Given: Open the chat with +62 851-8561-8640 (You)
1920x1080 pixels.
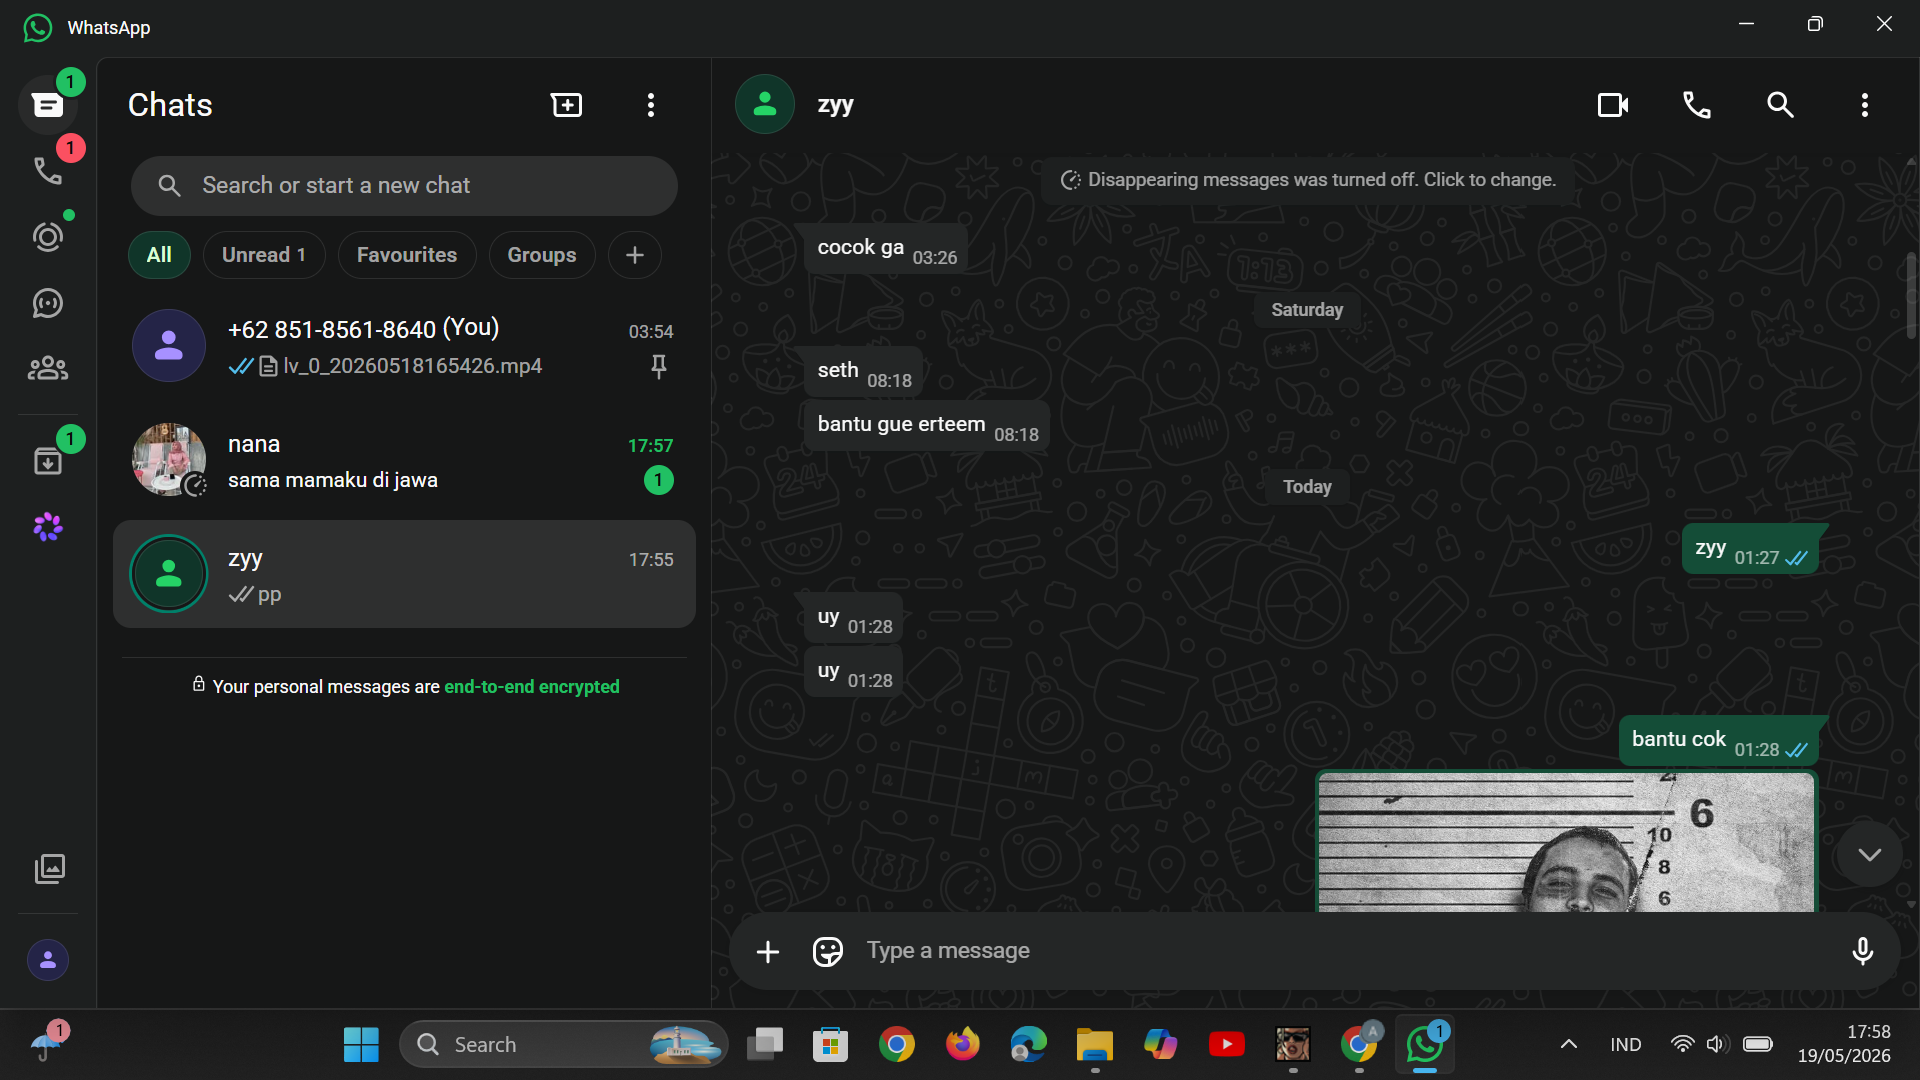Looking at the screenshot, I should click(x=404, y=346).
